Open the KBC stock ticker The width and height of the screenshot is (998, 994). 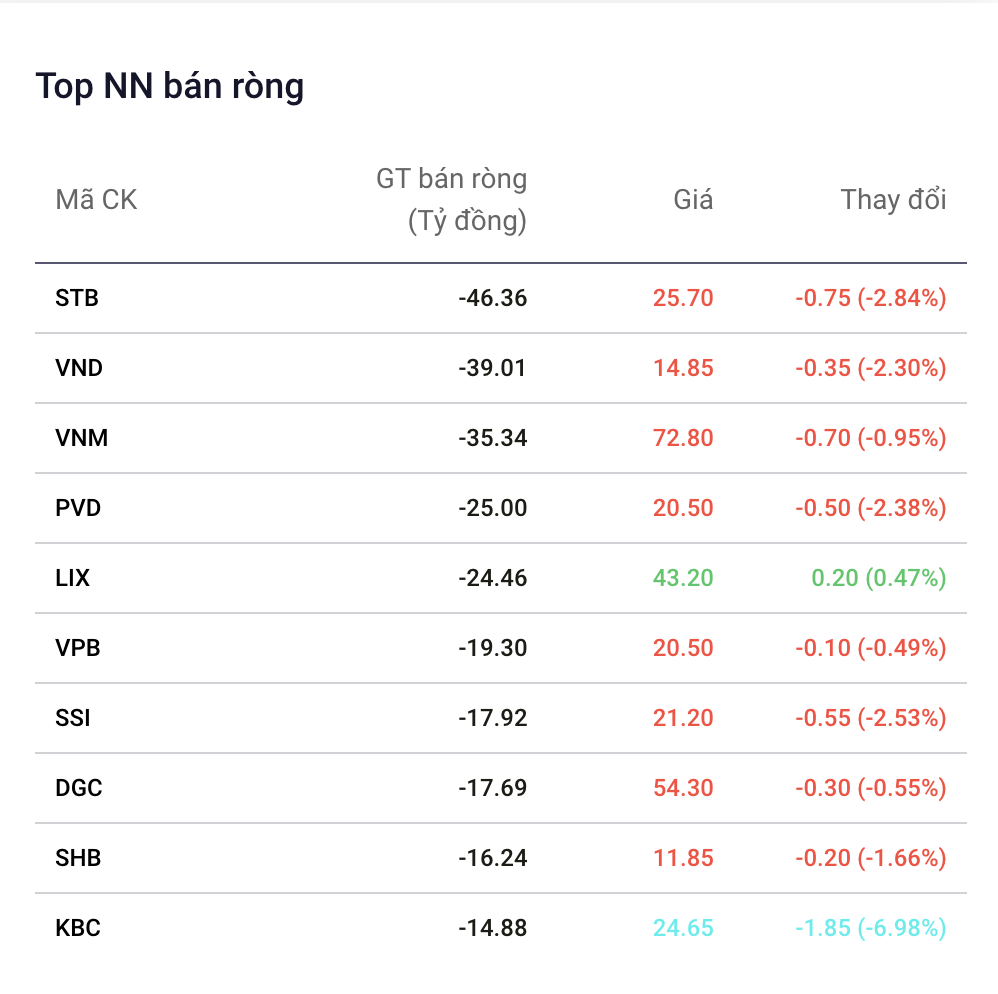78,928
